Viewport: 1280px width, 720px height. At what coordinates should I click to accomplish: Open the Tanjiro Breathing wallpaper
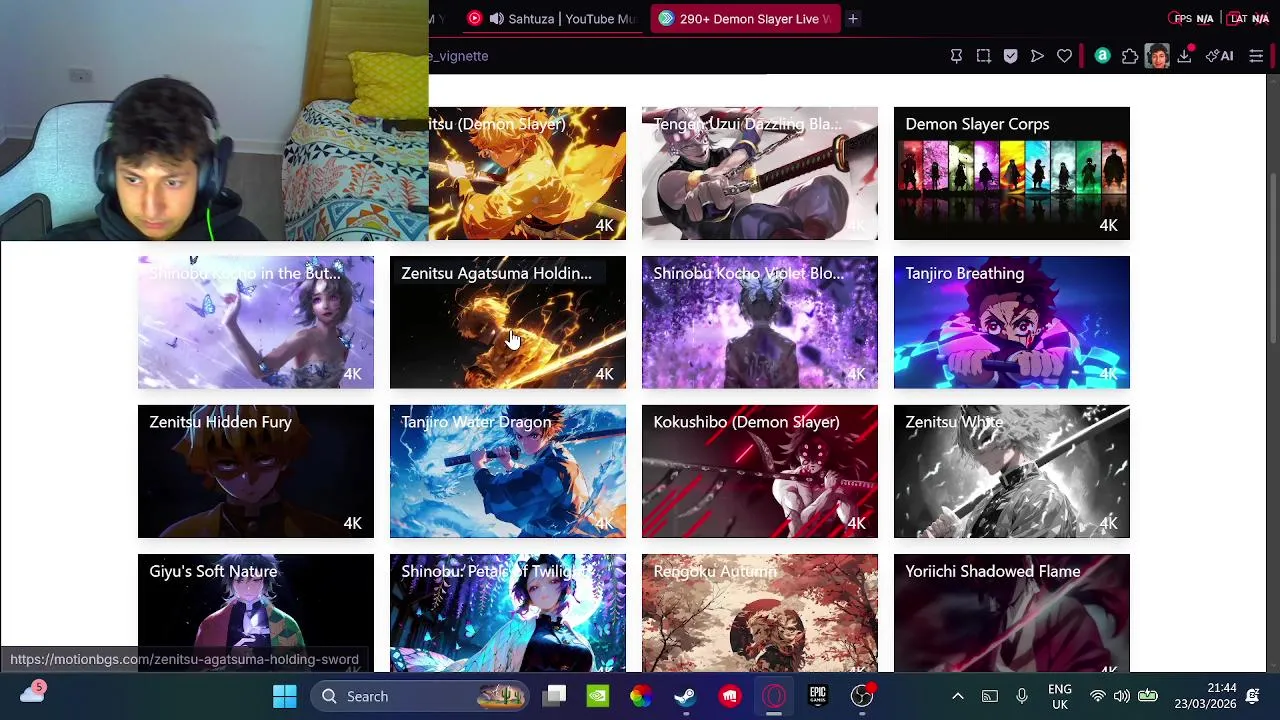[x=1012, y=322]
